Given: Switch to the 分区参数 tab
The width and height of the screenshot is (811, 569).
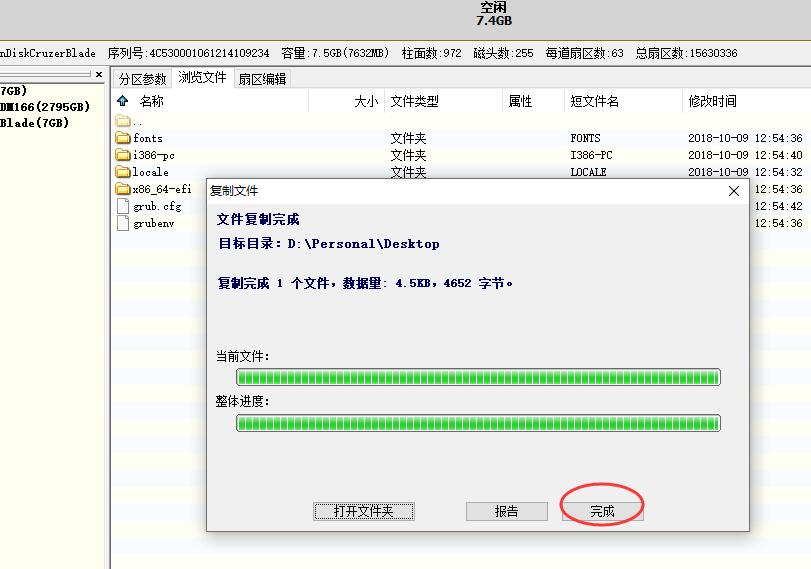Looking at the screenshot, I should coord(142,79).
